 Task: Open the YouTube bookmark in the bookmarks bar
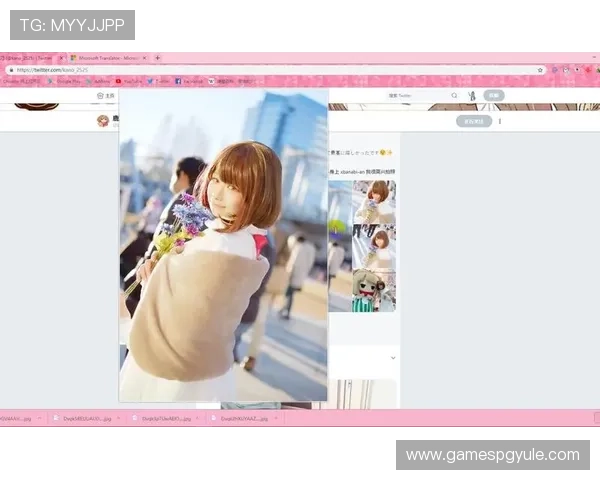click(129, 81)
